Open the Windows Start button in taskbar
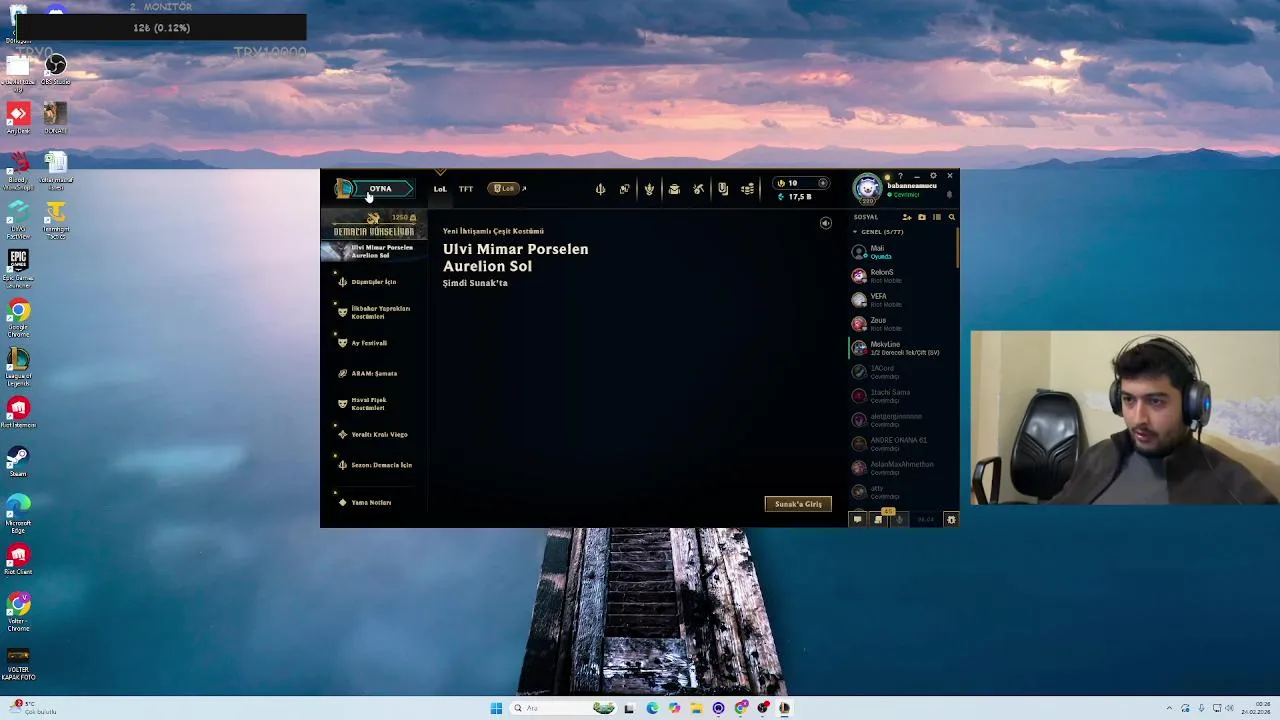Screen dimensions: 1280x720 point(496,708)
